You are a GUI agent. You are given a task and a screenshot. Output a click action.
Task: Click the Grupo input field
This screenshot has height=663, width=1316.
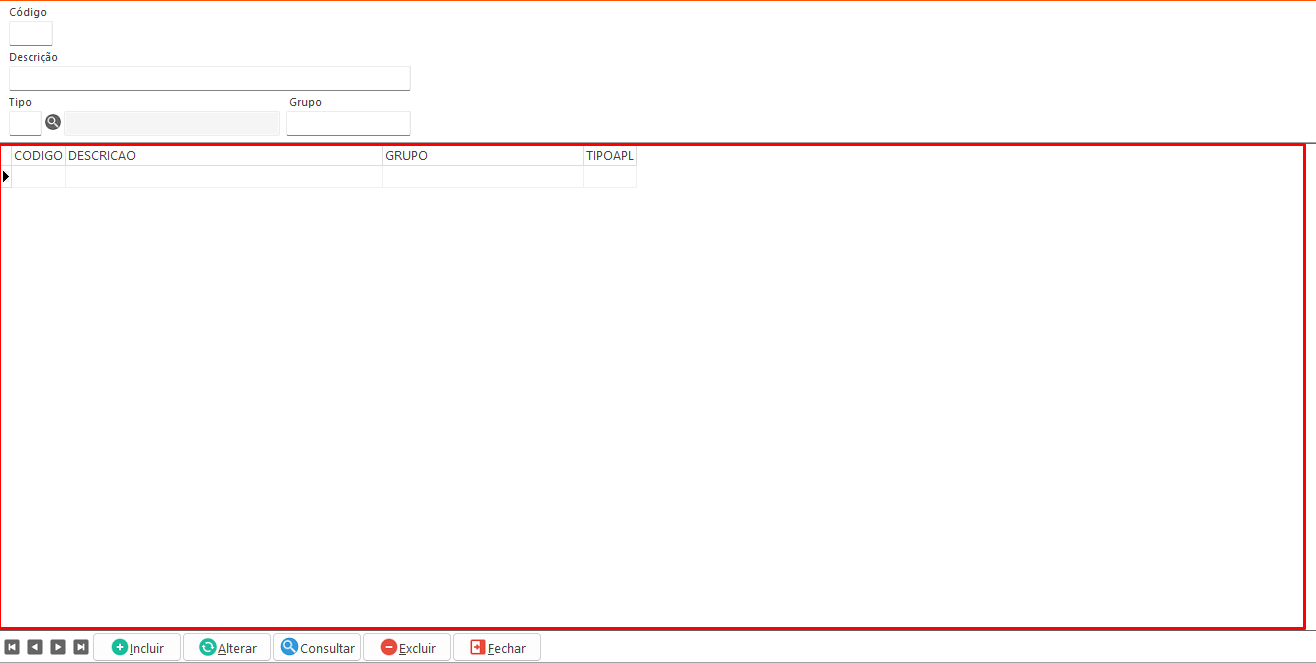pos(348,123)
